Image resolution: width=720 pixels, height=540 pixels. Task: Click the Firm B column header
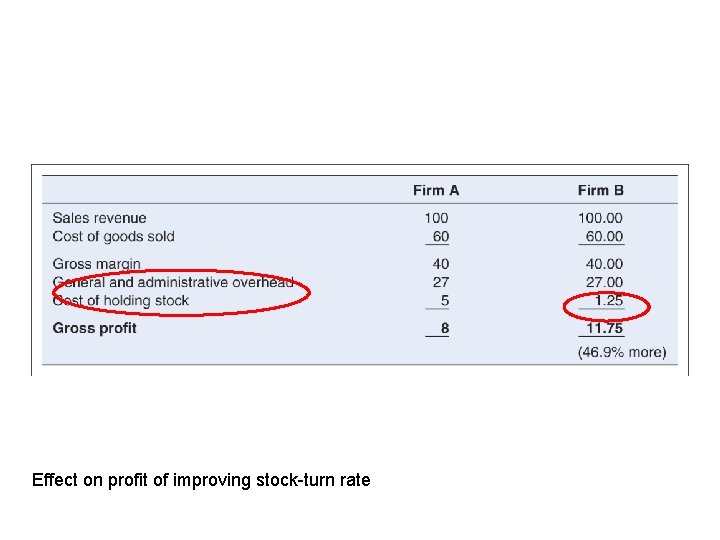pyautogui.click(x=600, y=190)
